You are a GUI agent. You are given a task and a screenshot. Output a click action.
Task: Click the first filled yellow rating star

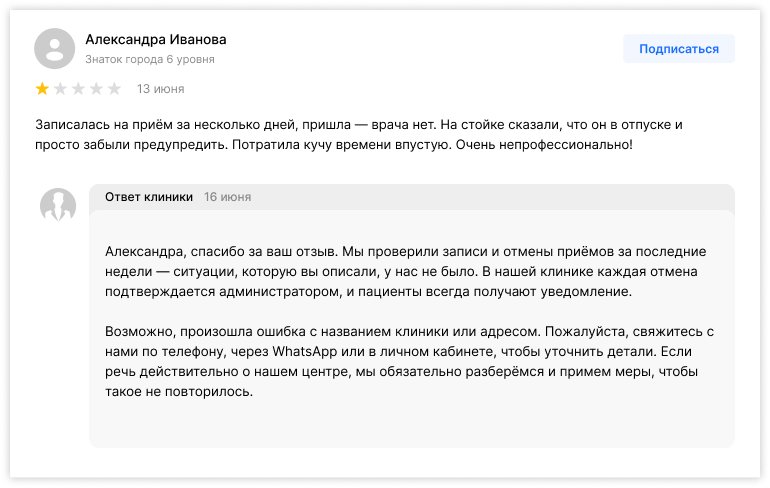click(42, 89)
